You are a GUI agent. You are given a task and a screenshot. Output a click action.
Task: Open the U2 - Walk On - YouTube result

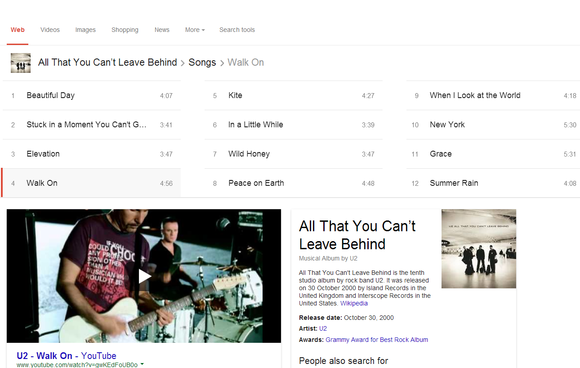pyautogui.click(x=67, y=356)
